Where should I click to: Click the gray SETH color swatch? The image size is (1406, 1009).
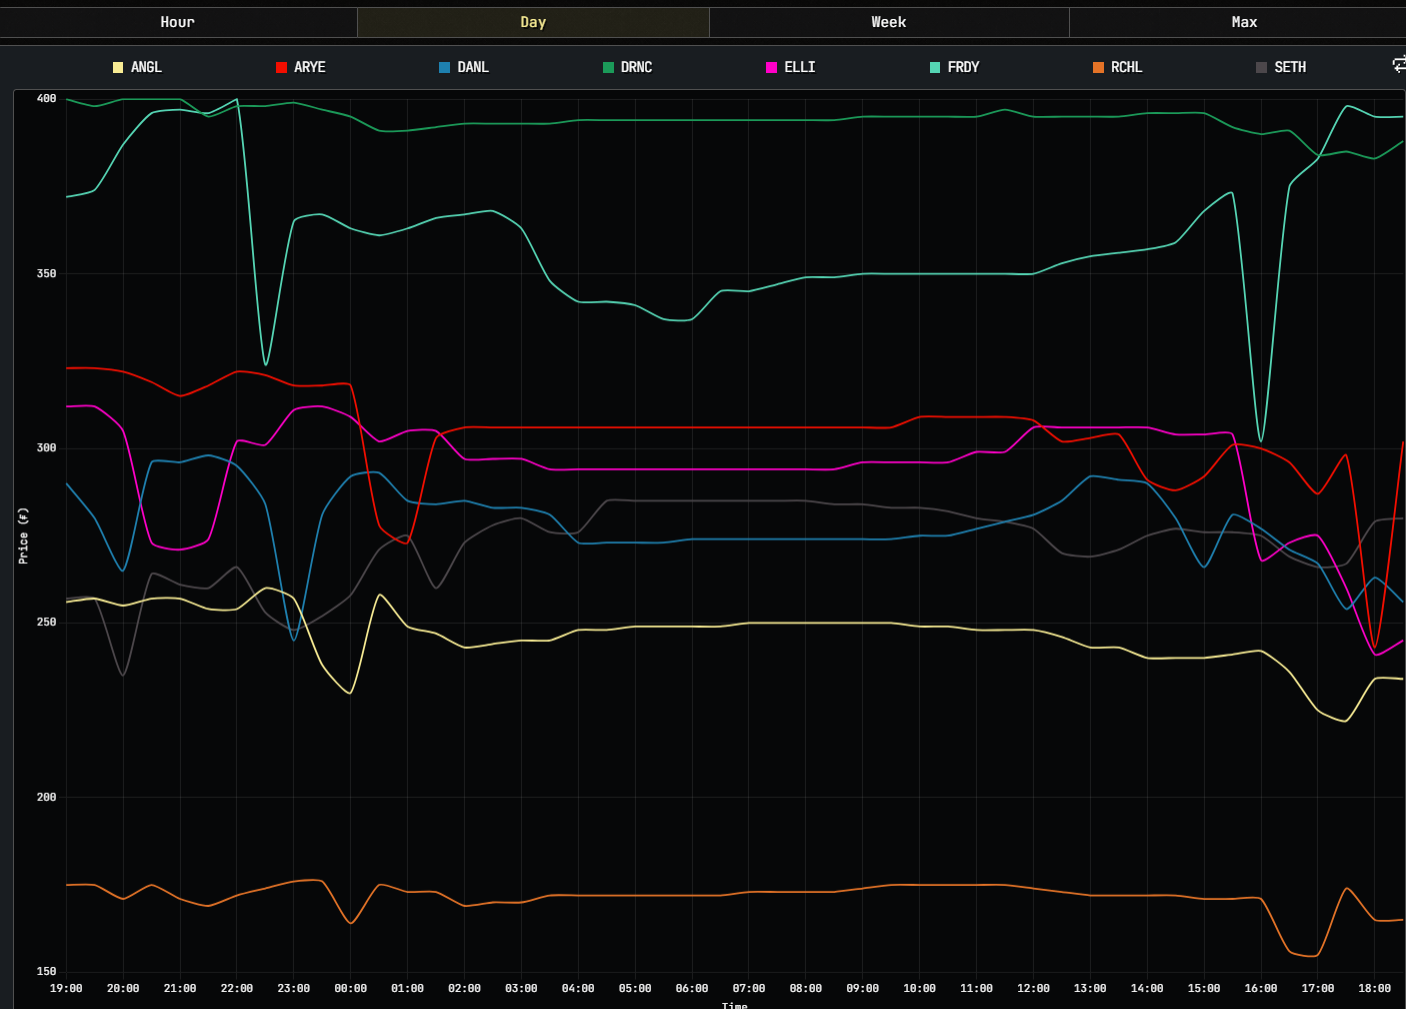[x=1261, y=67]
